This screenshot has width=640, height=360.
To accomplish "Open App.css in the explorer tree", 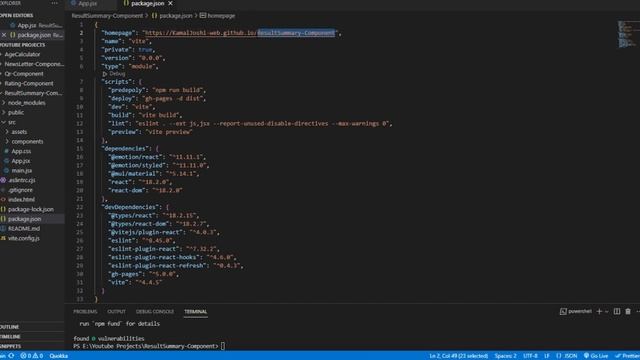I will point(21,151).
